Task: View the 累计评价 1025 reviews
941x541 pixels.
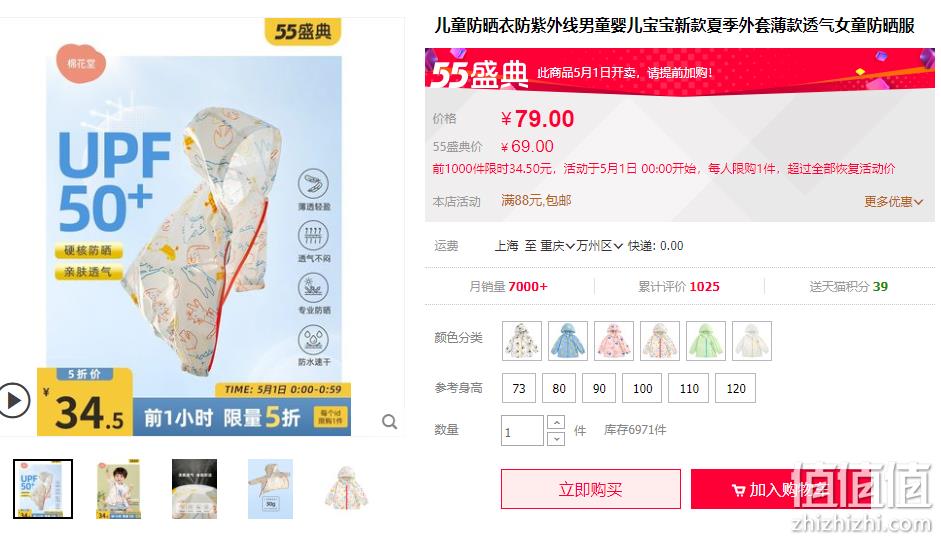Action: coord(679,286)
